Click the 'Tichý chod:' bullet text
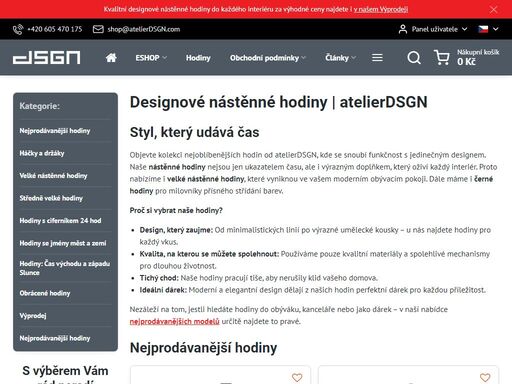 coord(159,278)
